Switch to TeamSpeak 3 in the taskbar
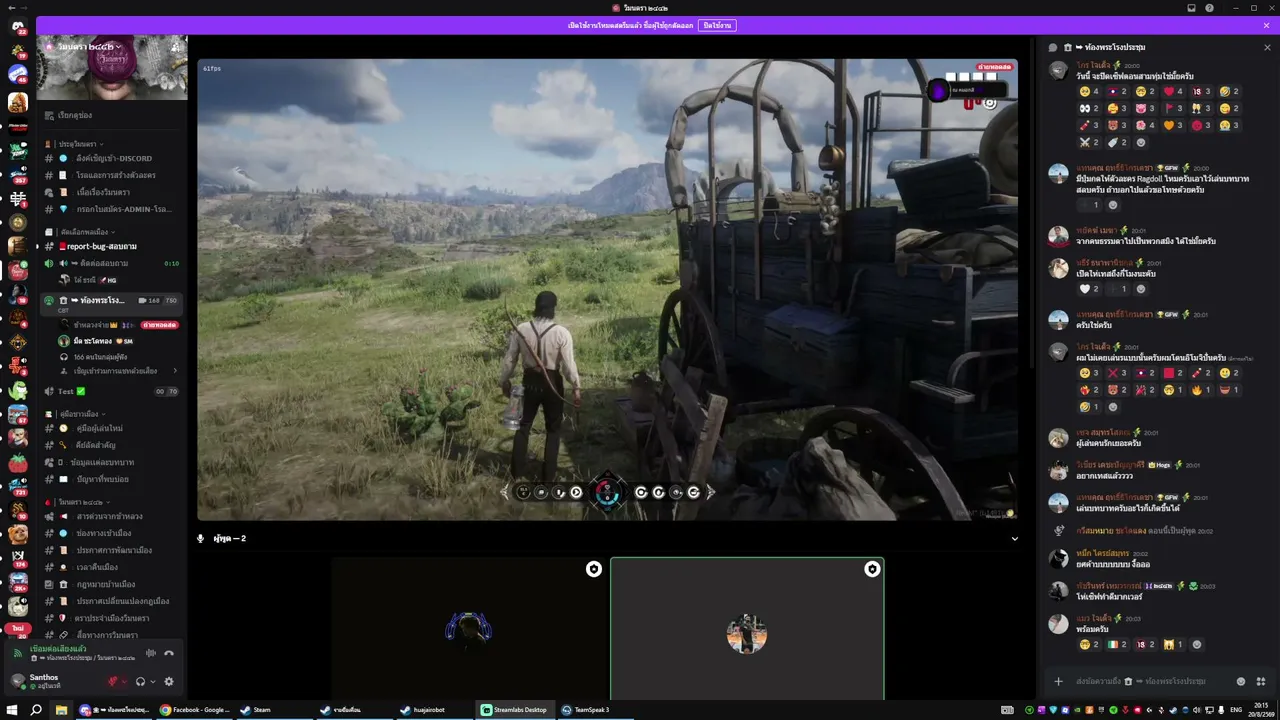The width and height of the screenshot is (1280, 720). pos(594,710)
